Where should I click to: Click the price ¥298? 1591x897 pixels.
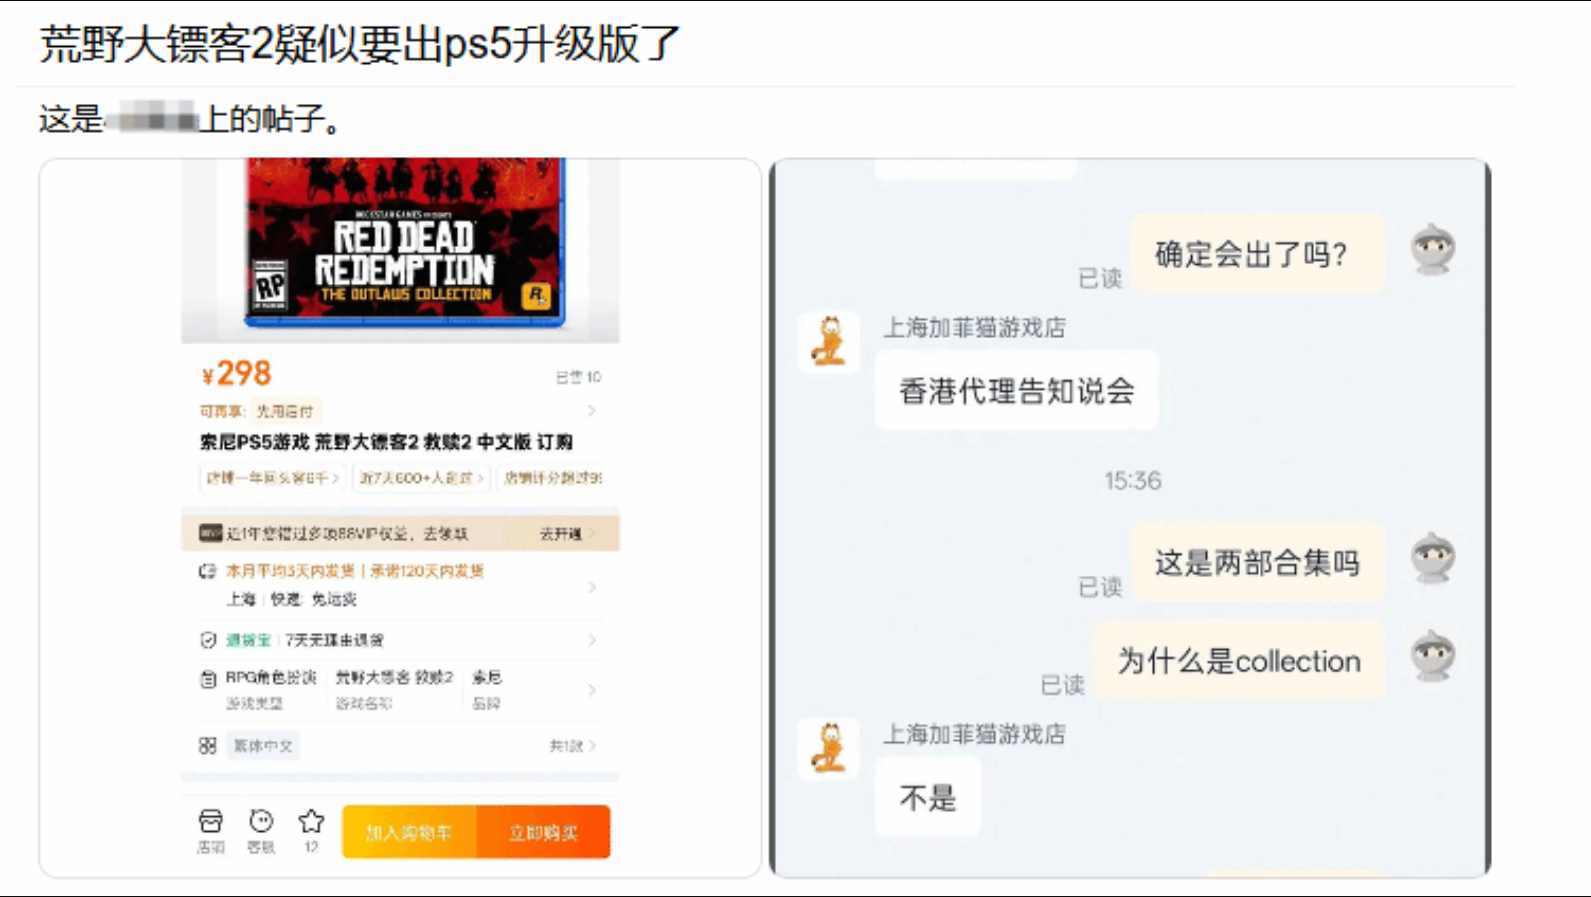[x=236, y=374]
